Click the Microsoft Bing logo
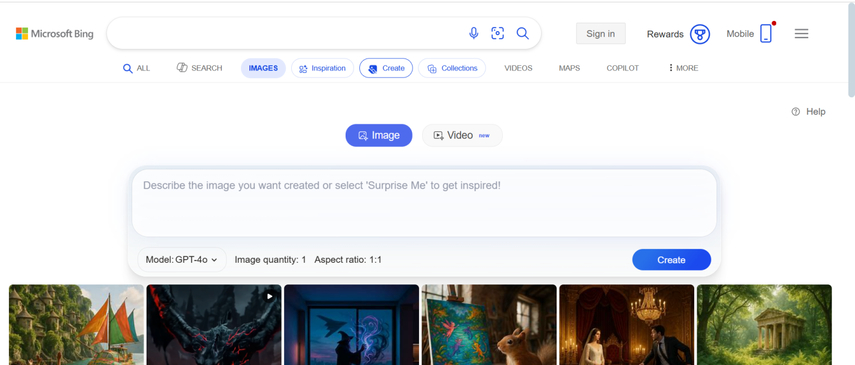This screenshot has height=365, width=855. [55, 34]
